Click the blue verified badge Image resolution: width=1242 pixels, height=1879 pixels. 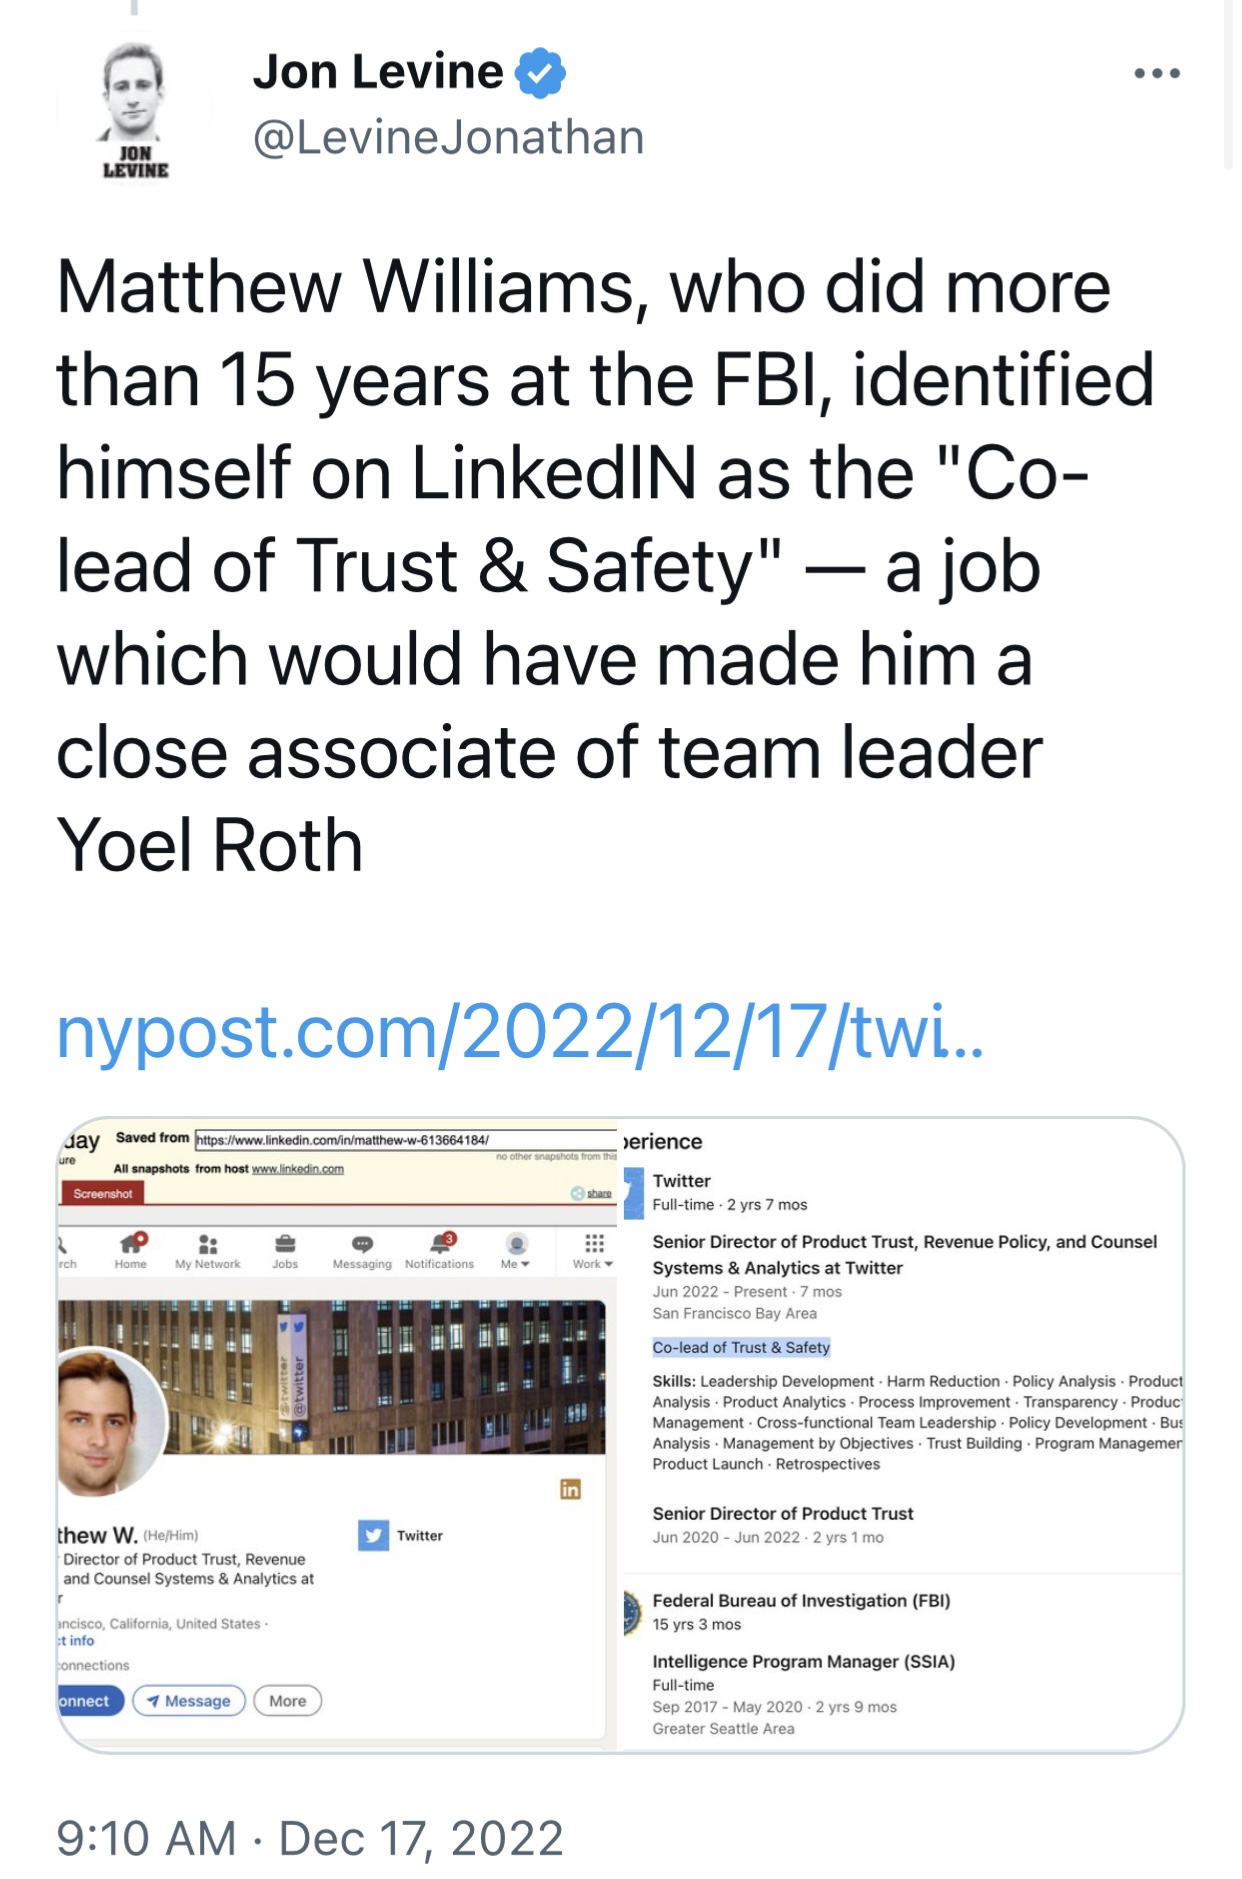[x=540, y=73]
